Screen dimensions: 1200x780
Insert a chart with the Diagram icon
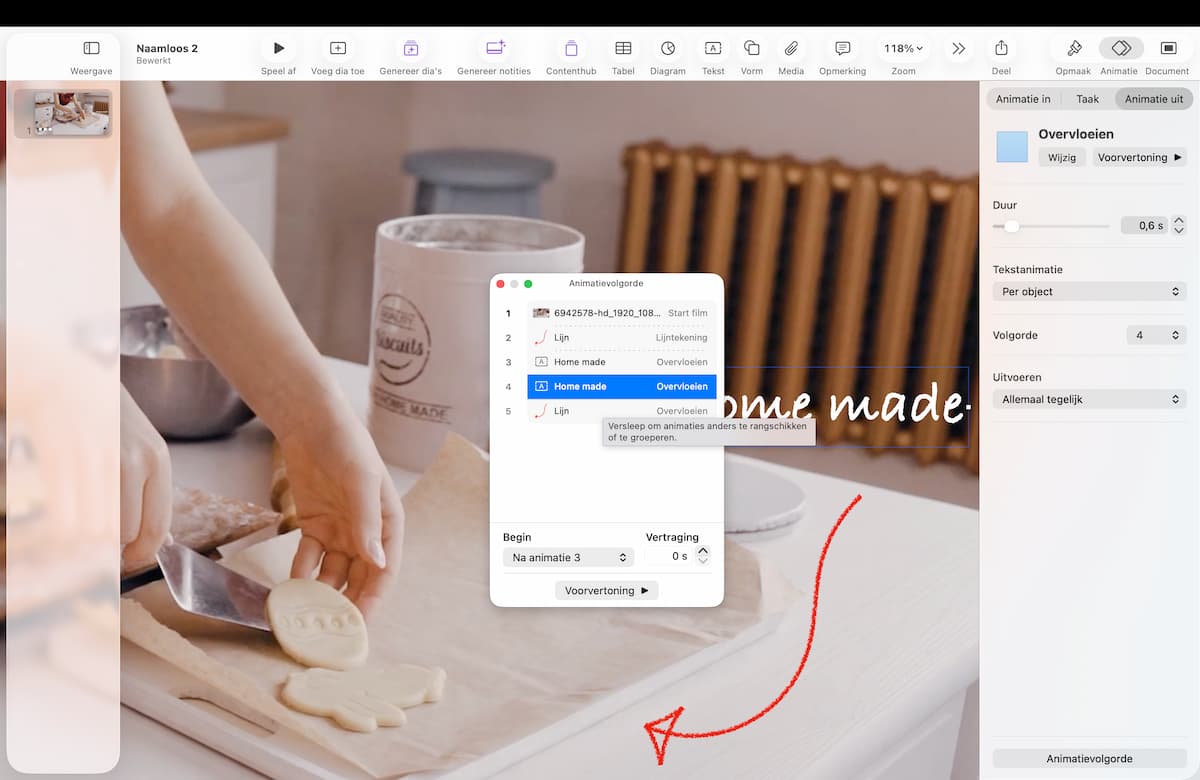668,48
